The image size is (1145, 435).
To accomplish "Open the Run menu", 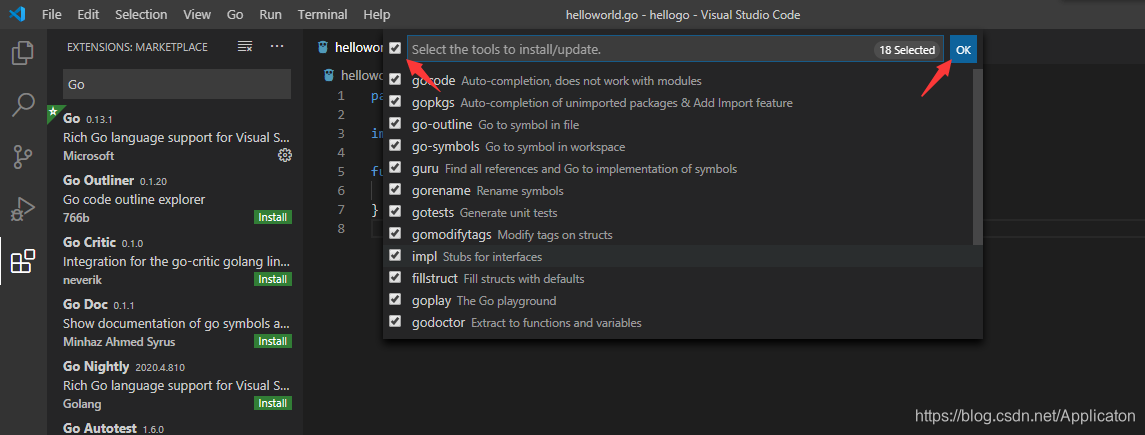I will tap(270, 14).
